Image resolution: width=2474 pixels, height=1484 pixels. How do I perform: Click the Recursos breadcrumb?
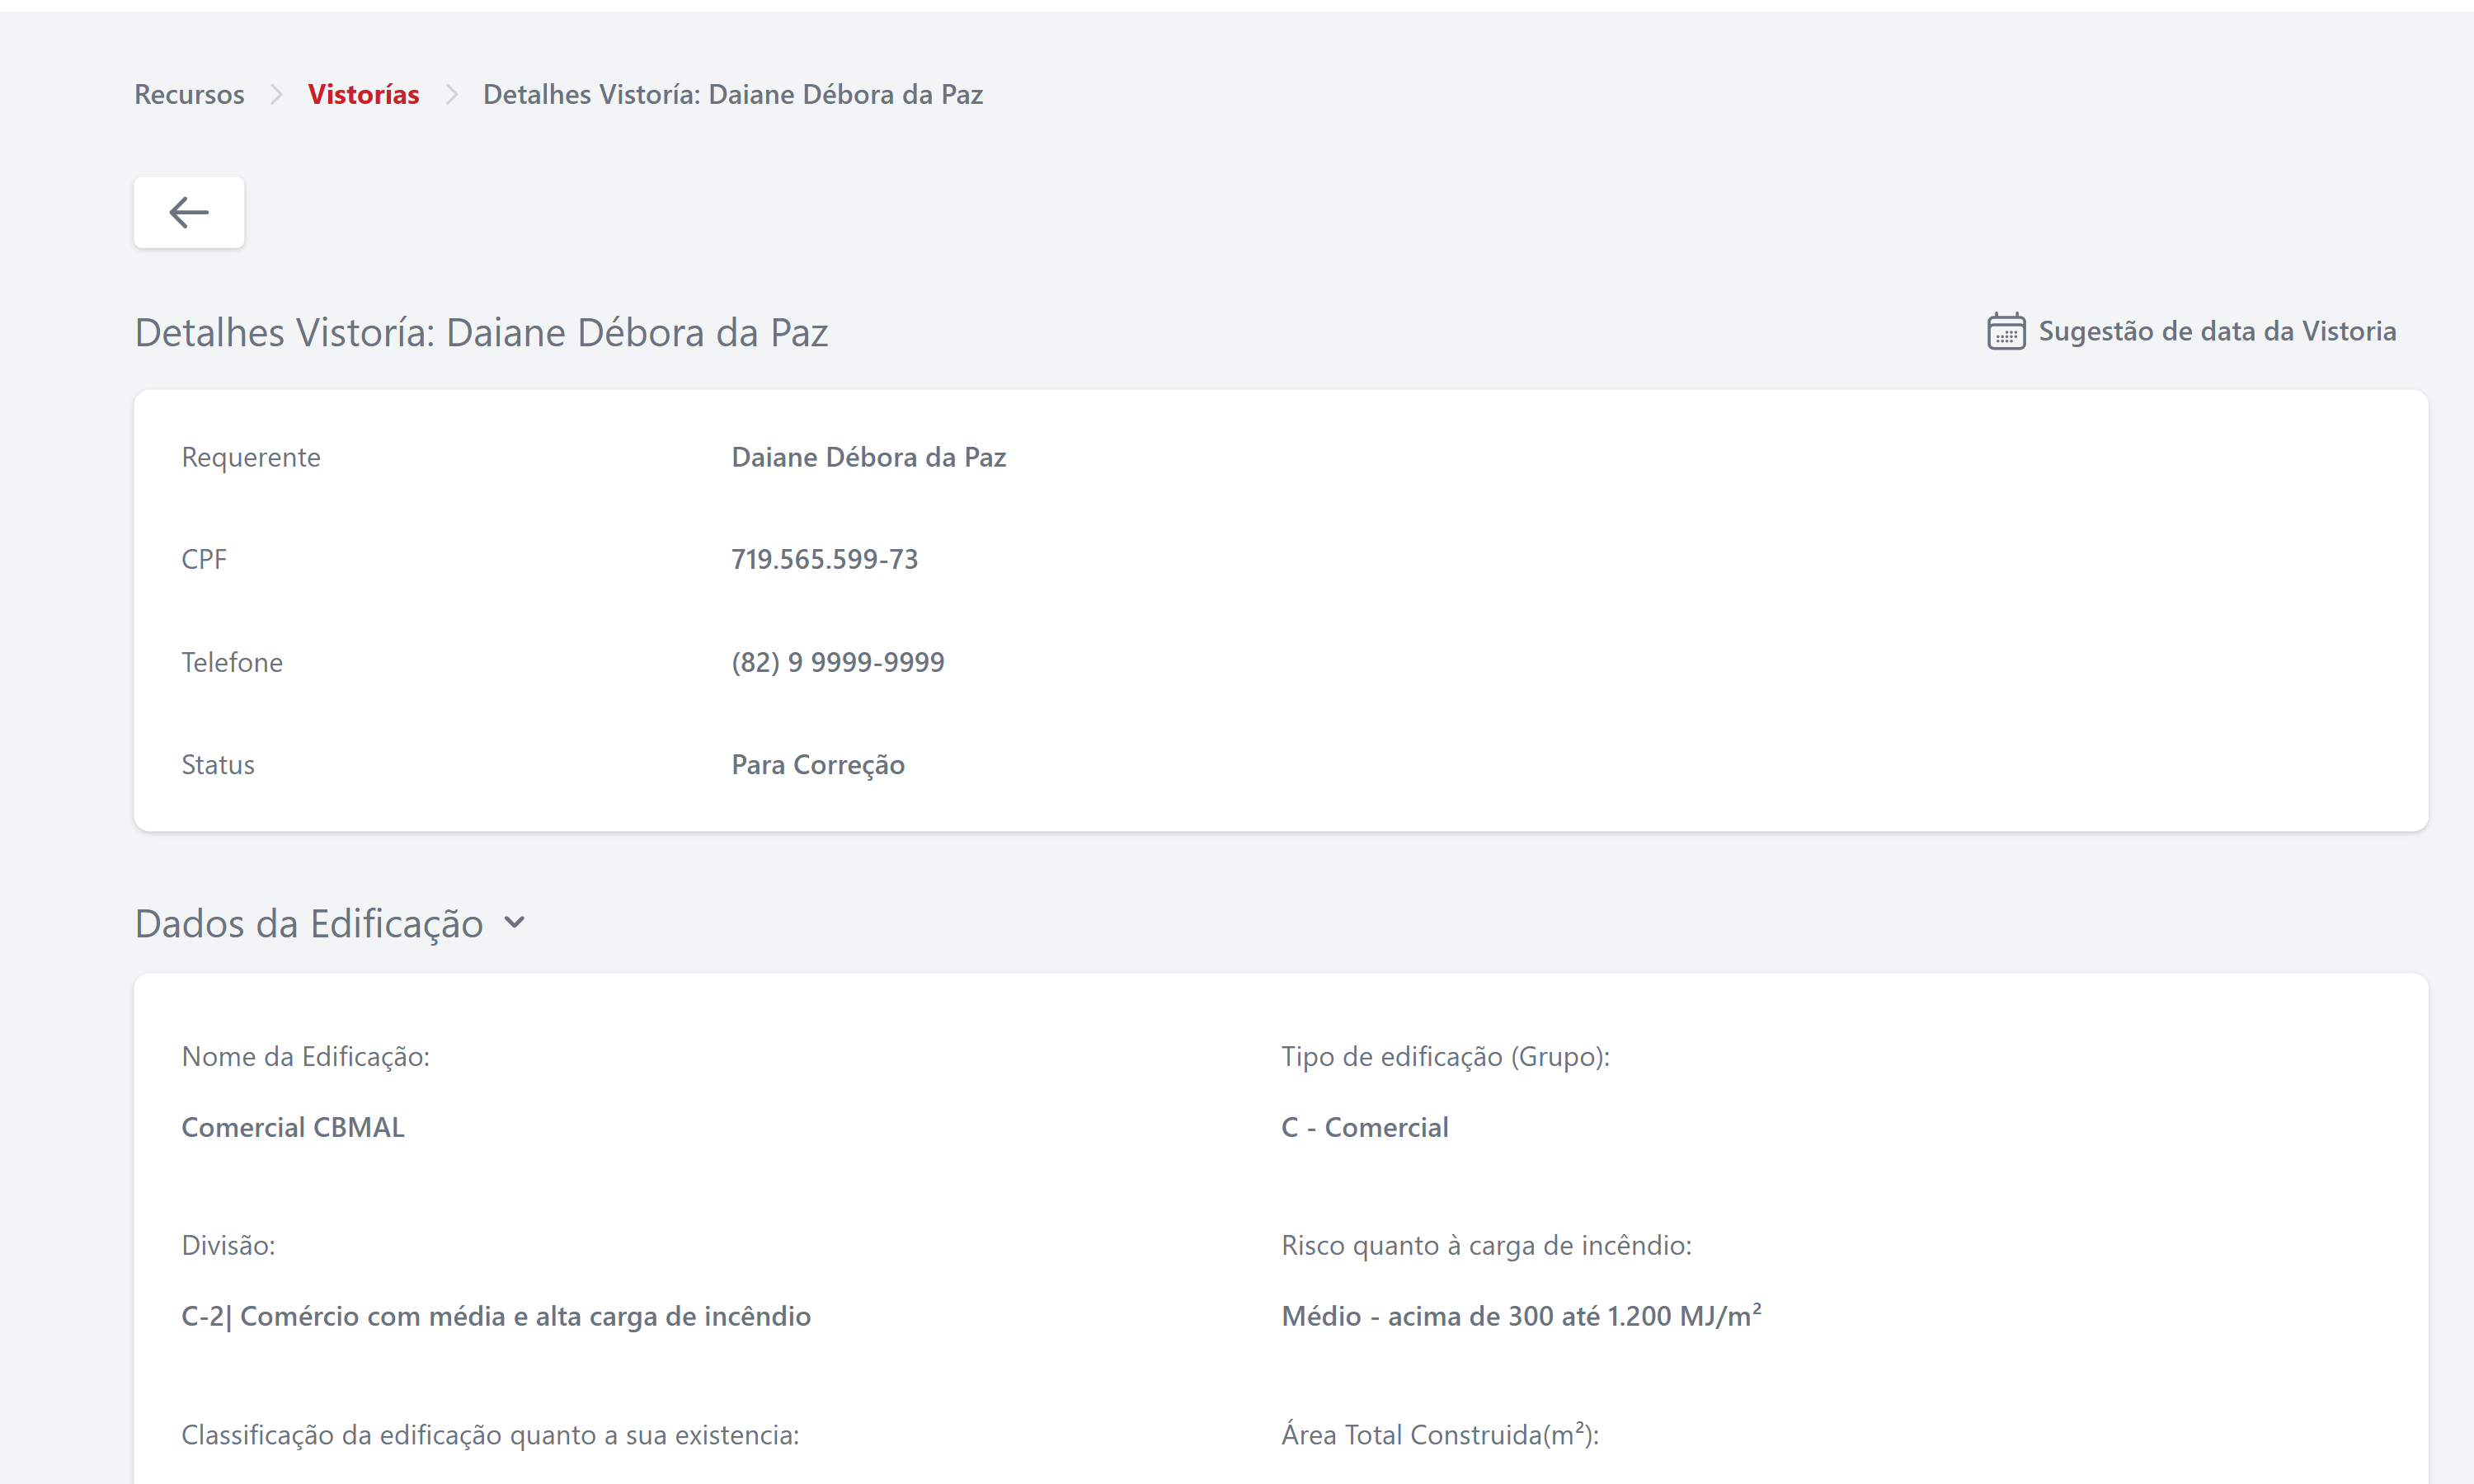click(x=189, y=94)
